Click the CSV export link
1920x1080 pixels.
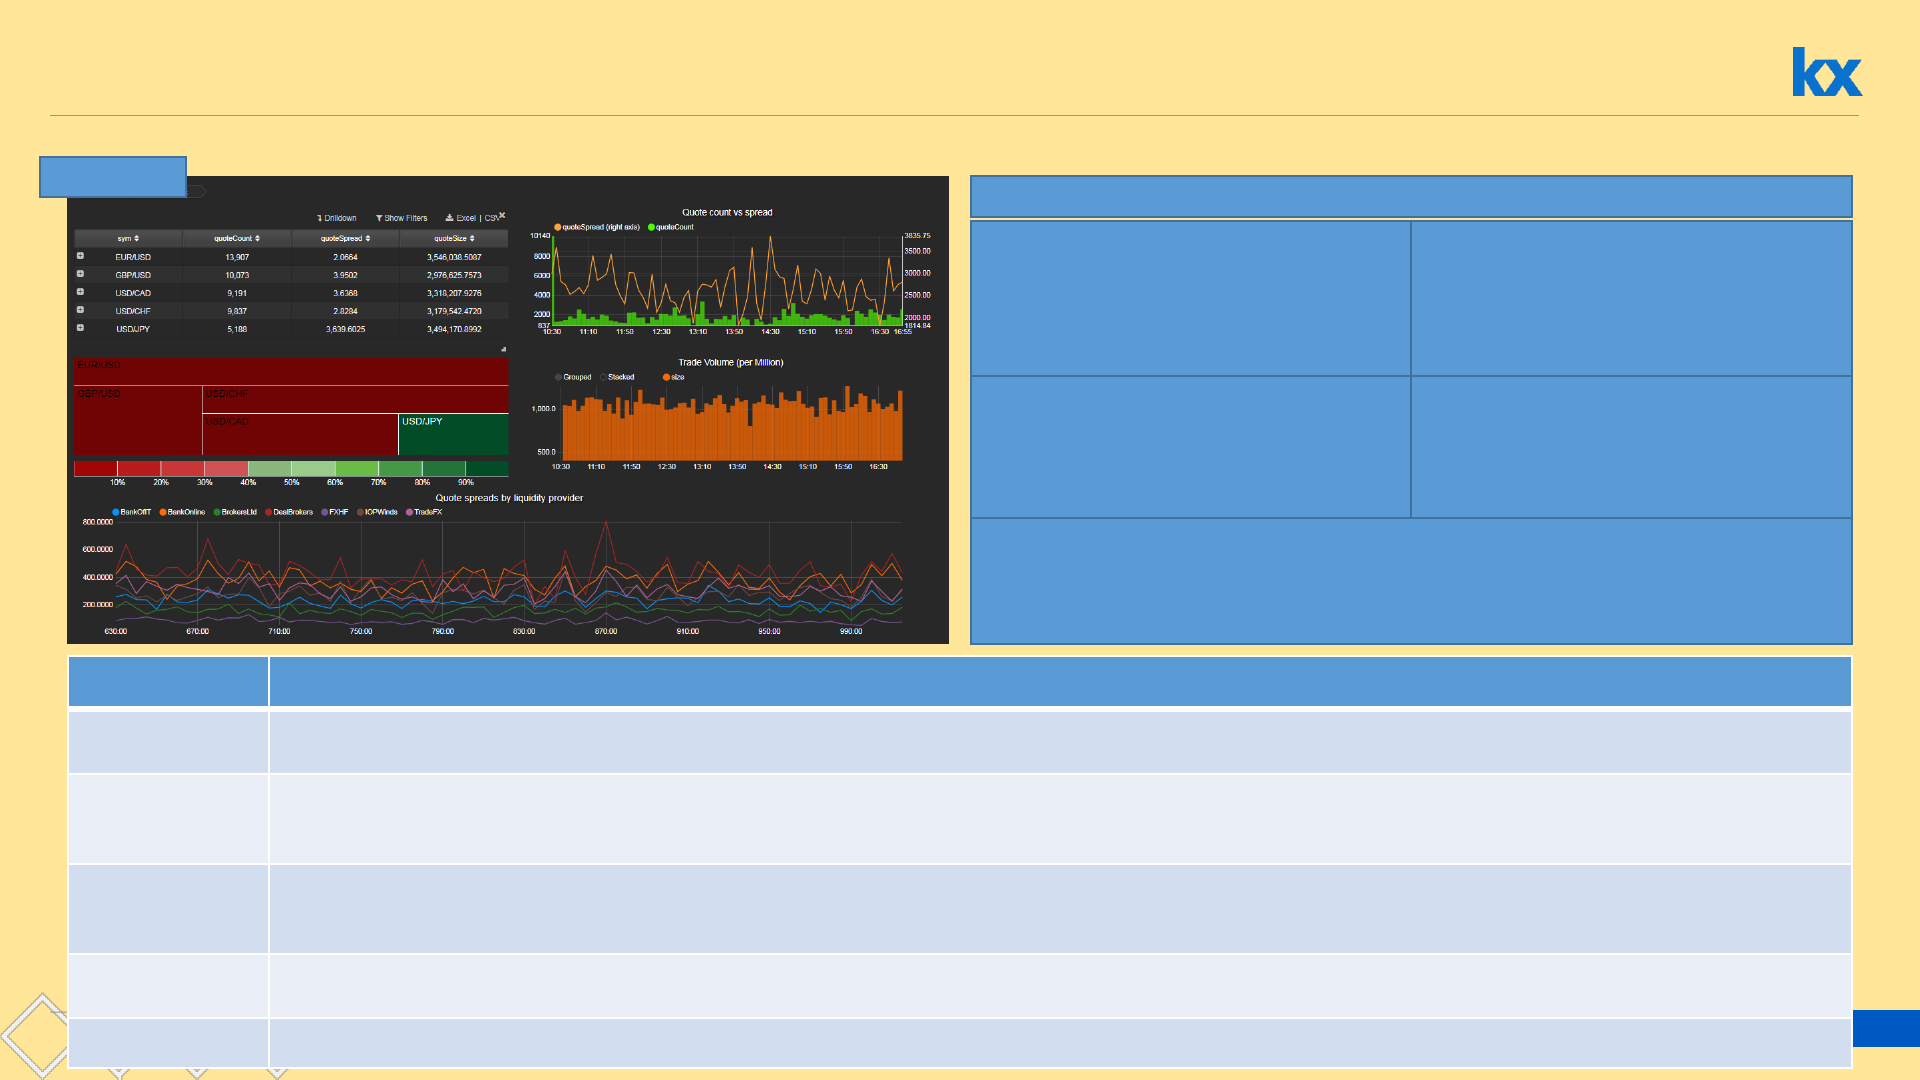[490, 218]
